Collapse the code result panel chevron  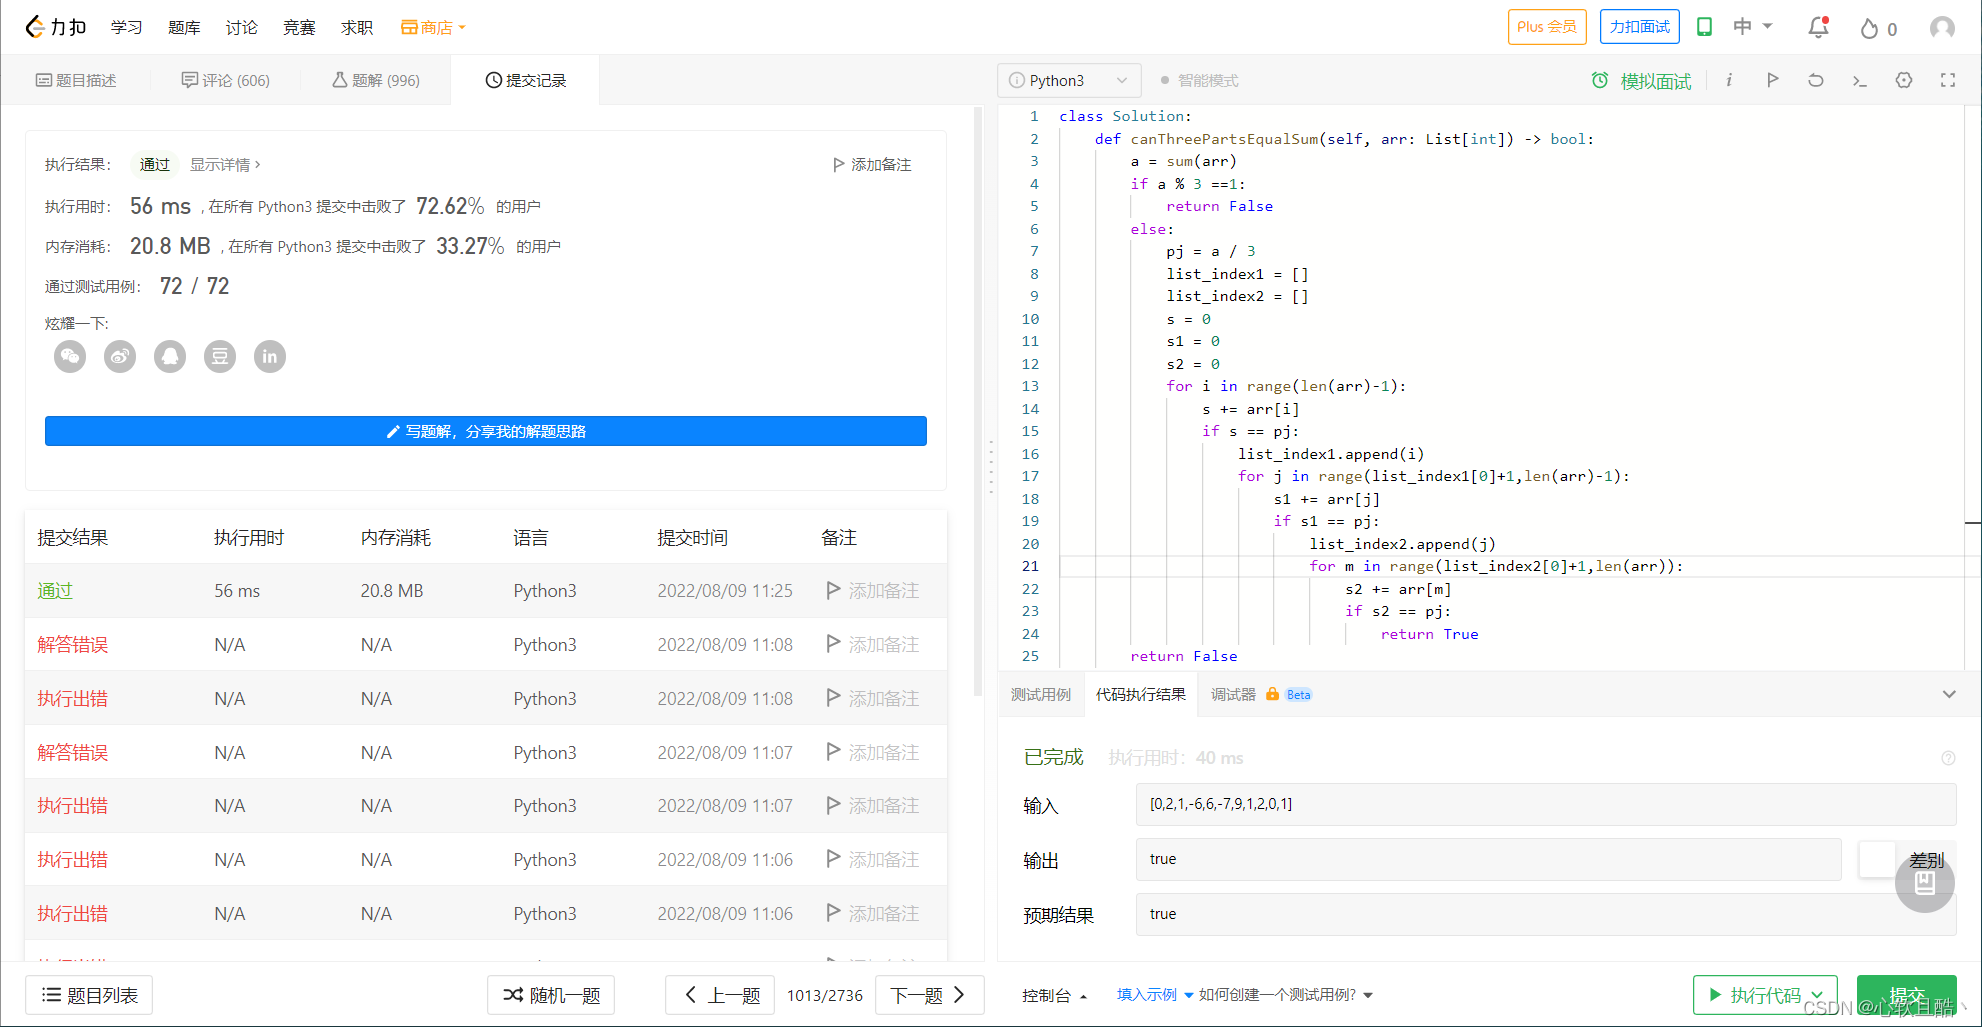click(1948, 695)
